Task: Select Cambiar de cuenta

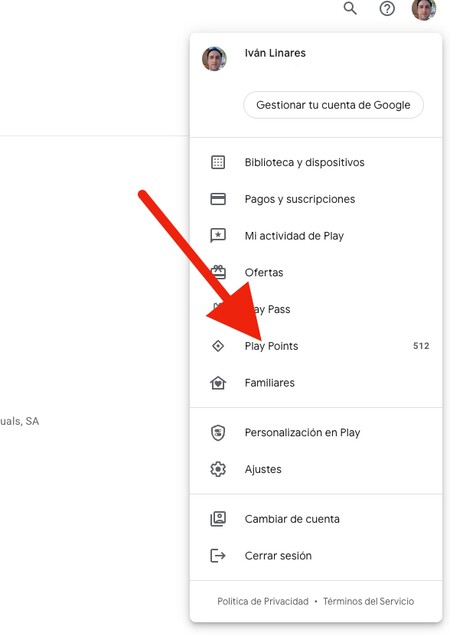Action: (x=316, y=519)
